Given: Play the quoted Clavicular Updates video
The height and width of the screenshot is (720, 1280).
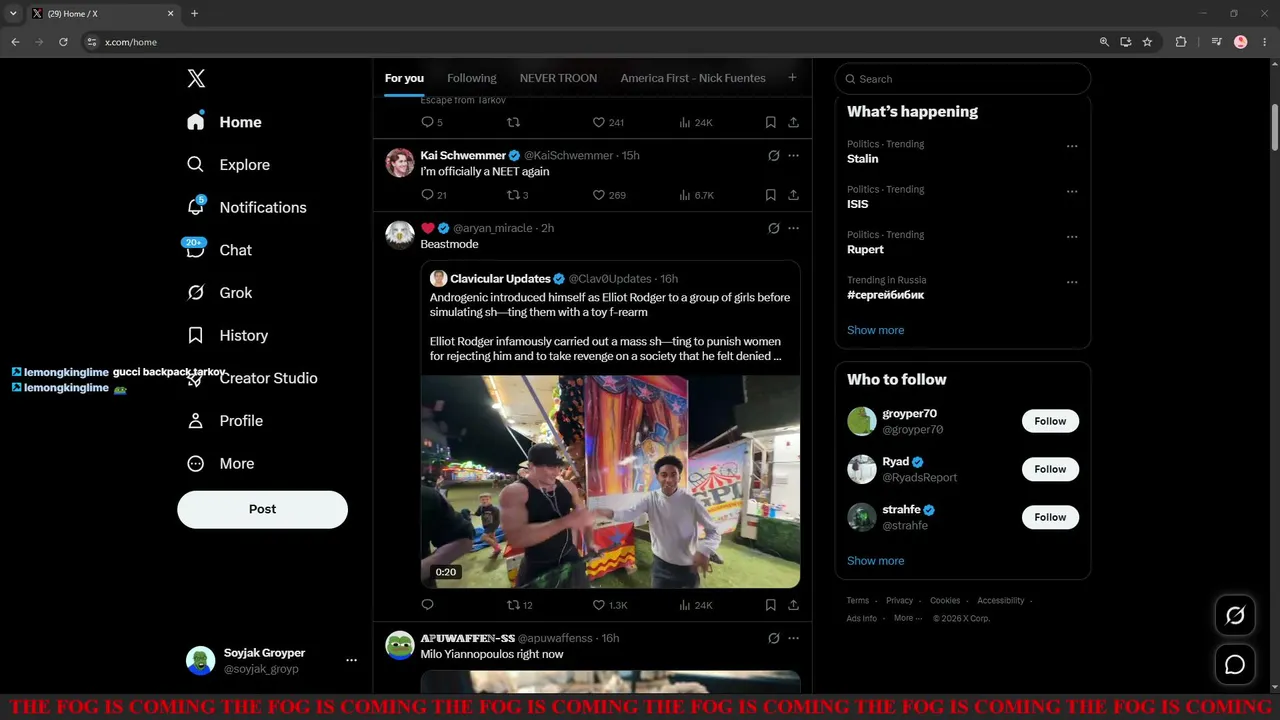Looking at the screenshot, I should pos(610,481).
